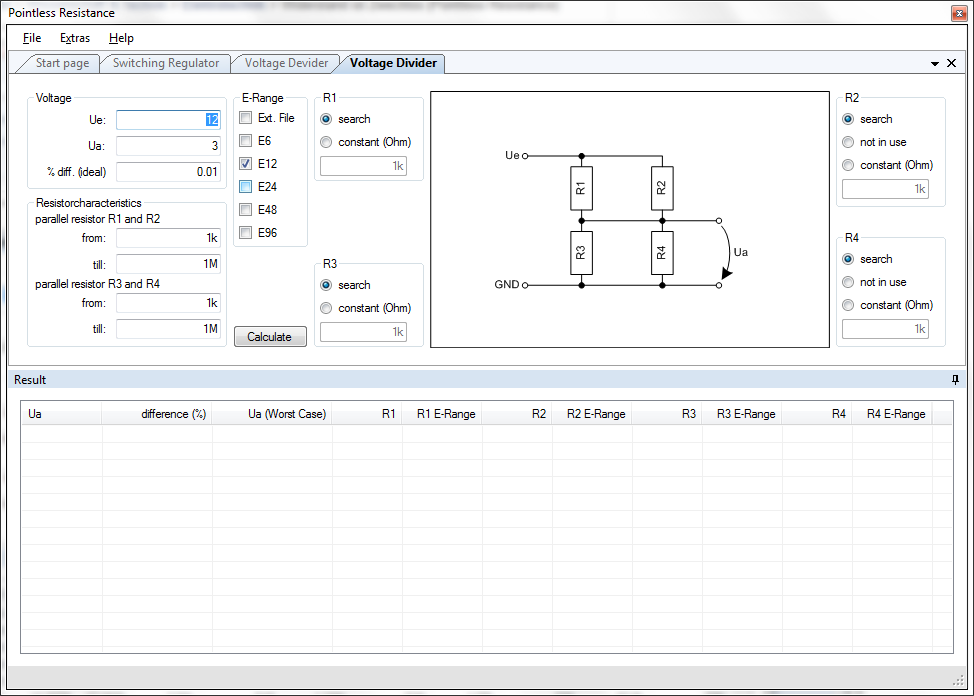This screenshot has width=974, height=696.
Task: Switch to the Switching Regulator tab
Action: coord(166,63)
